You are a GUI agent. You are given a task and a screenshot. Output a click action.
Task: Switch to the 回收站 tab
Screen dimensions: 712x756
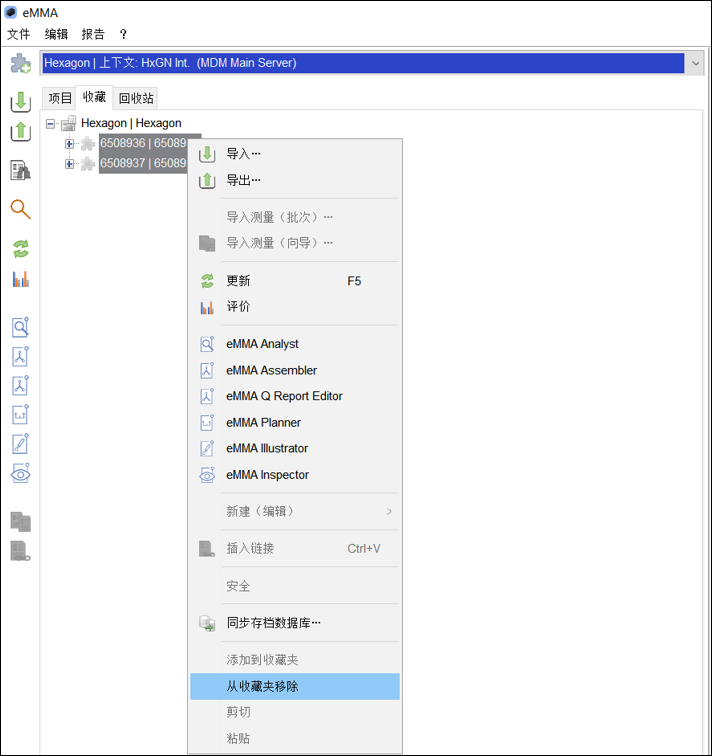coord(136,98)
